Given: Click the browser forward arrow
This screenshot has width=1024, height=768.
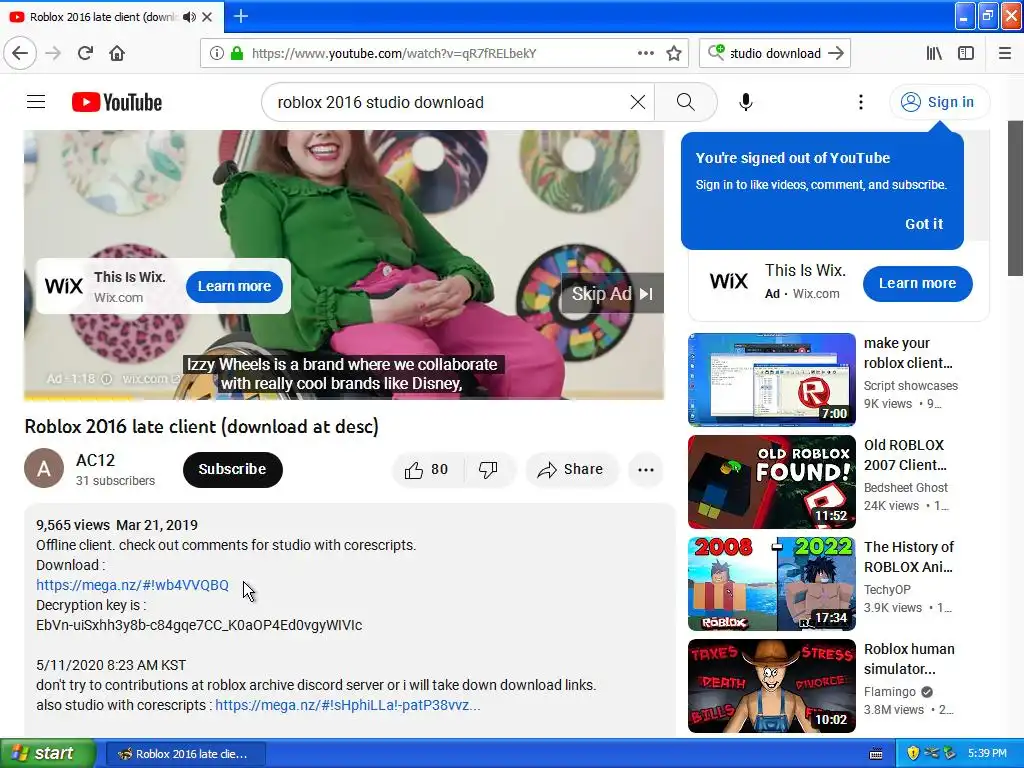Looking at the screenshot, I should (54, 53).
